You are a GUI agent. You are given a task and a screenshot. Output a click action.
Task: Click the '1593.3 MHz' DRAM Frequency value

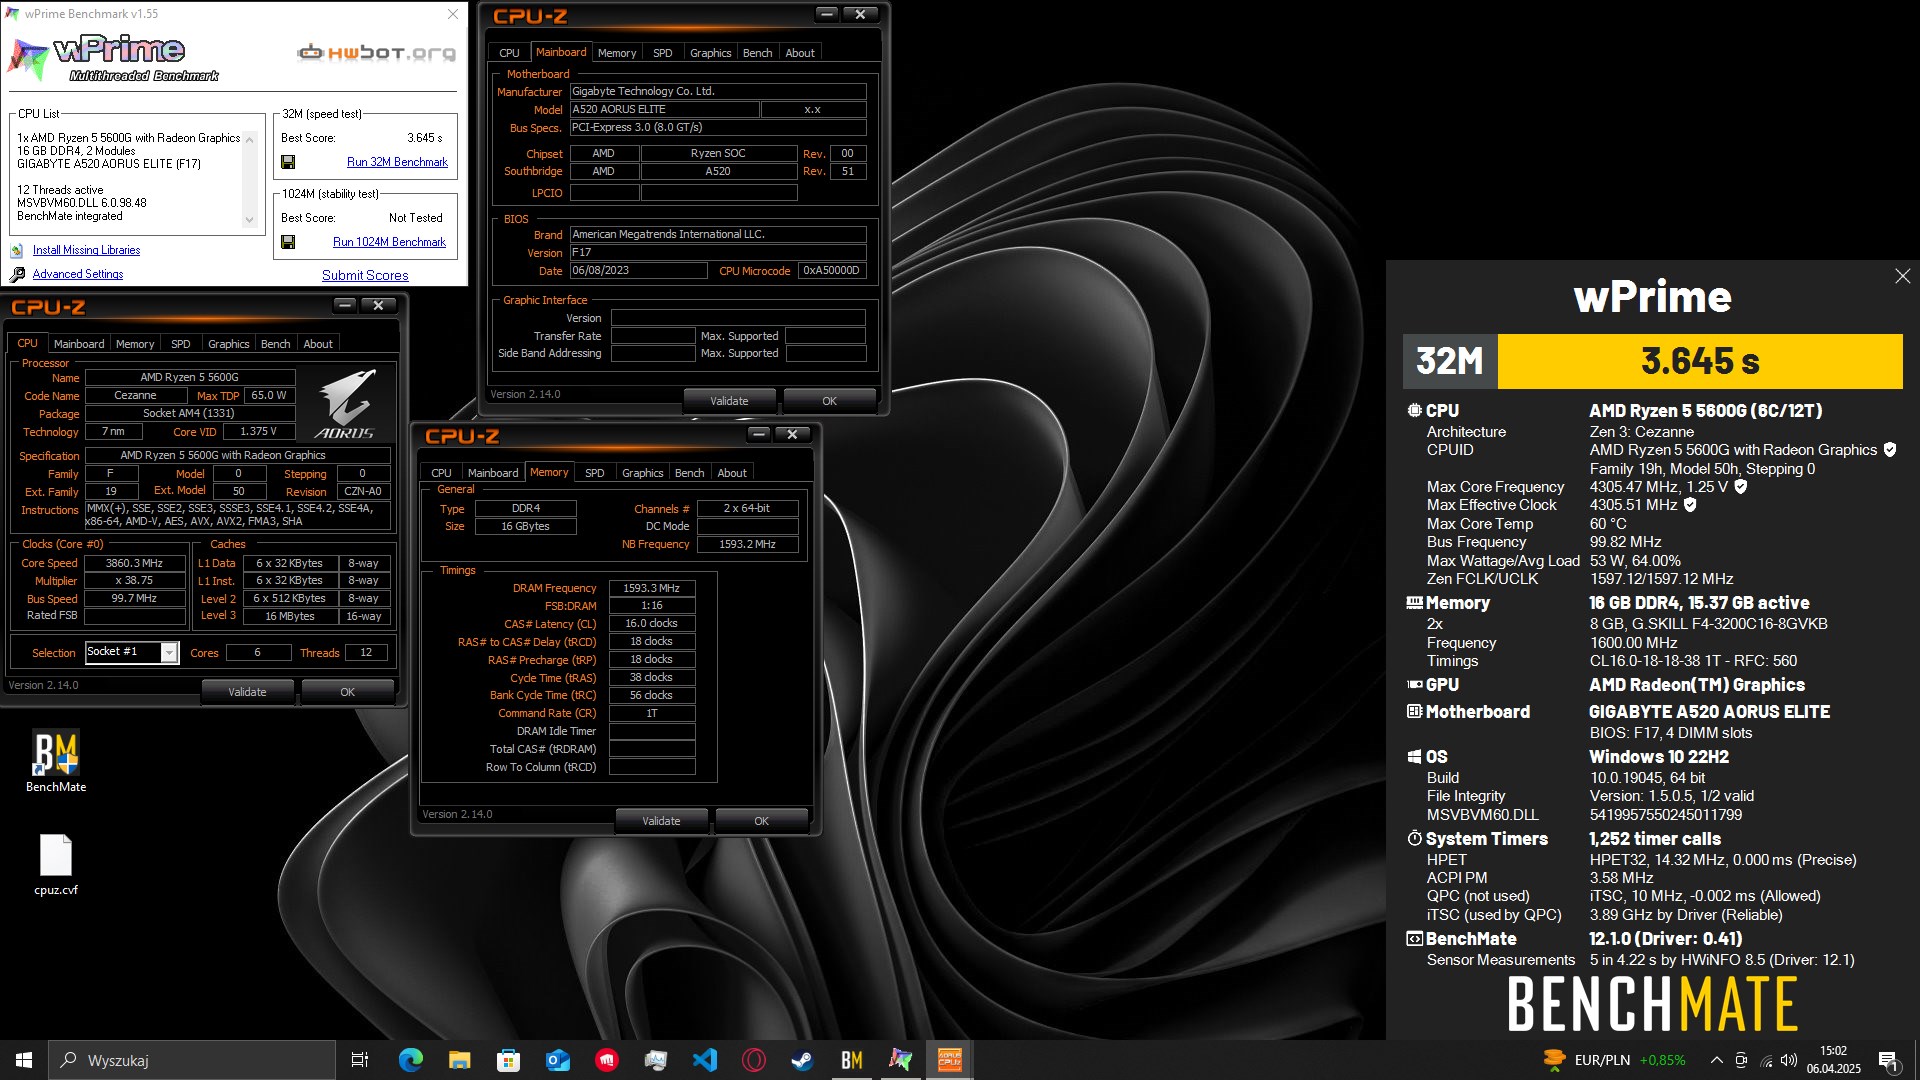click(x=652, y=588)
